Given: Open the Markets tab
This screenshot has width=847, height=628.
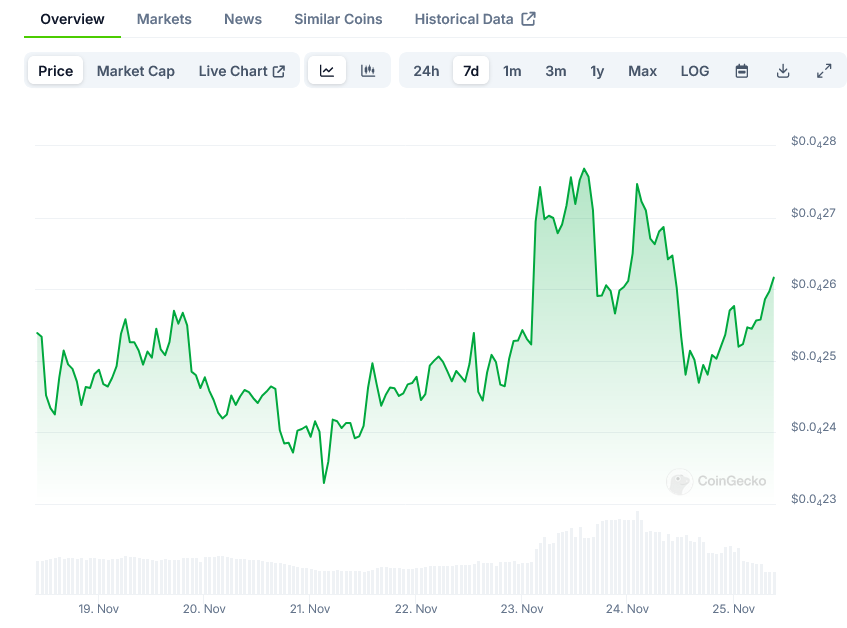Looking at the screenshot, I should 164,19.
